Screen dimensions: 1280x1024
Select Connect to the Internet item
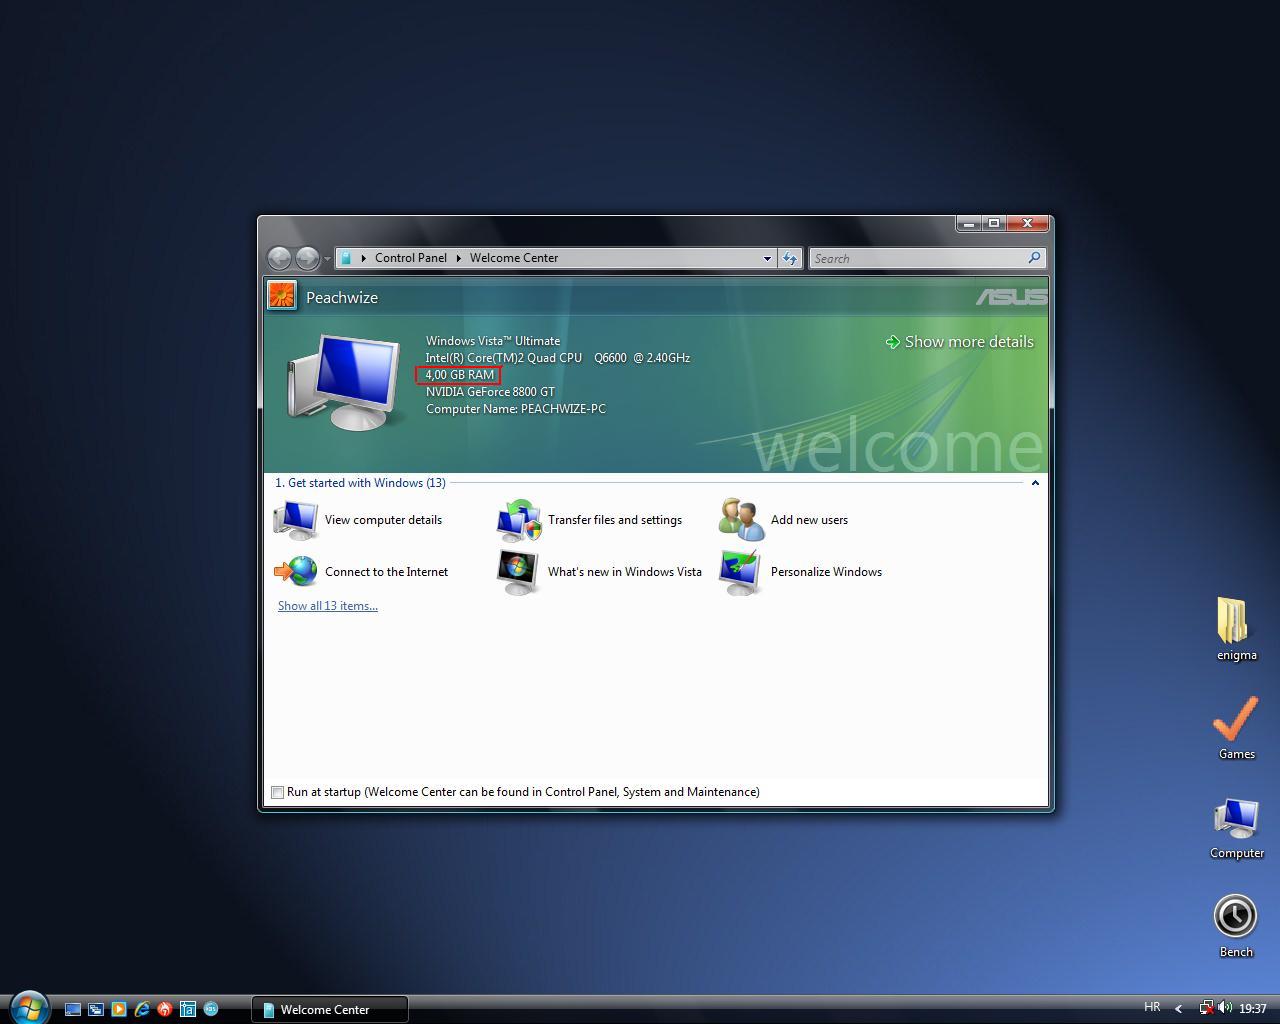[361, 572]
